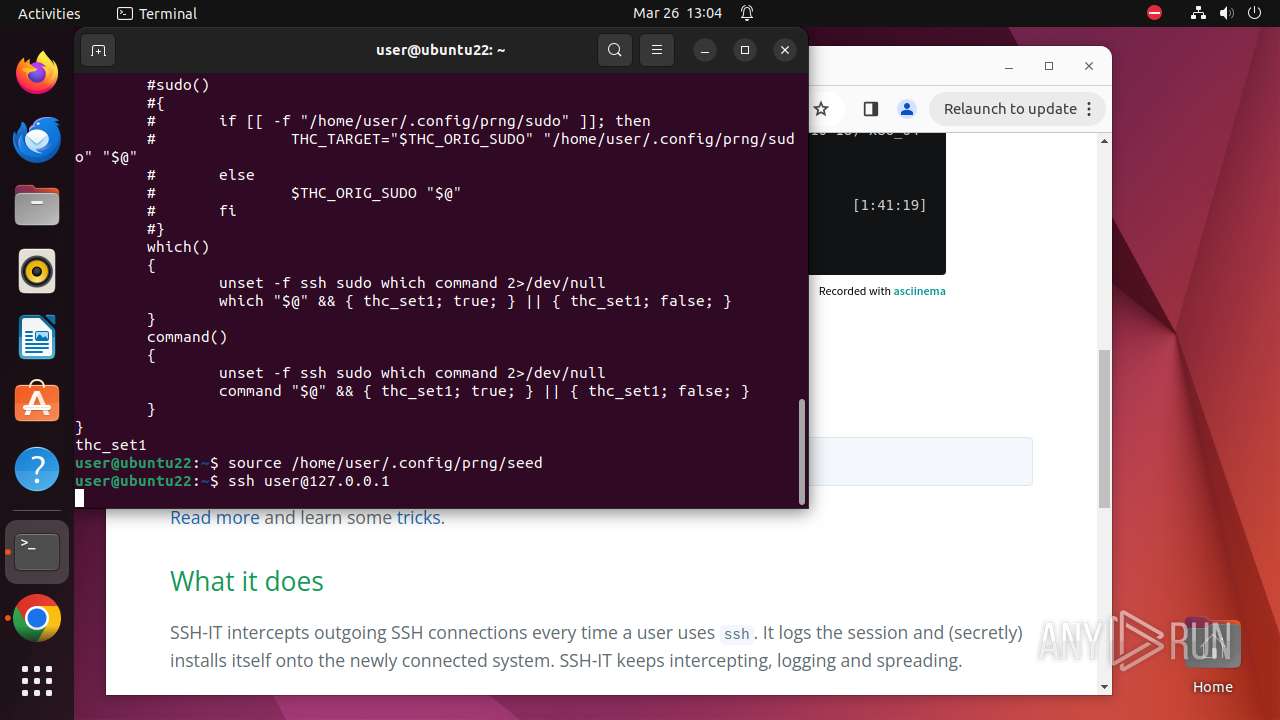Click the asciinema recording player thumbnail
The height and width of the screenshot is (720, 1280).
coord(877,204)
